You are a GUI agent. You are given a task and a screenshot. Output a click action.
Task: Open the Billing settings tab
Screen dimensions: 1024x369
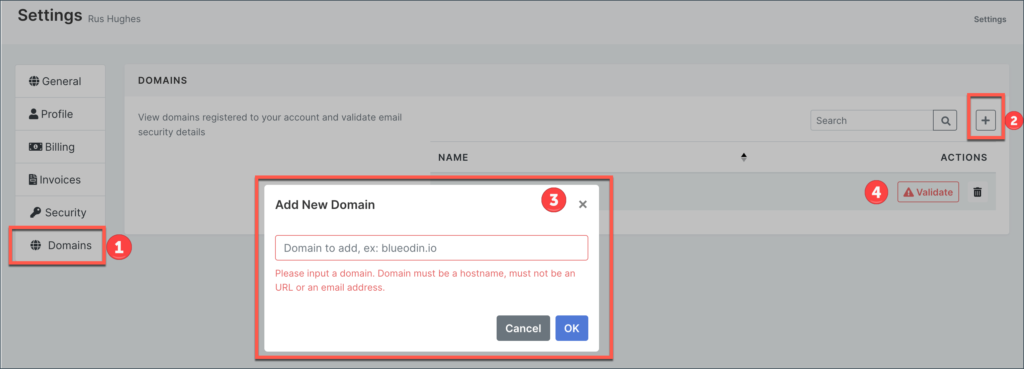60,147
